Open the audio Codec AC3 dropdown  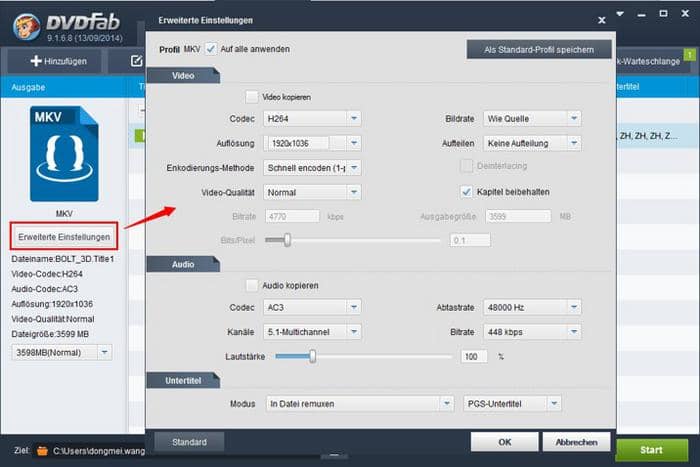312,308
